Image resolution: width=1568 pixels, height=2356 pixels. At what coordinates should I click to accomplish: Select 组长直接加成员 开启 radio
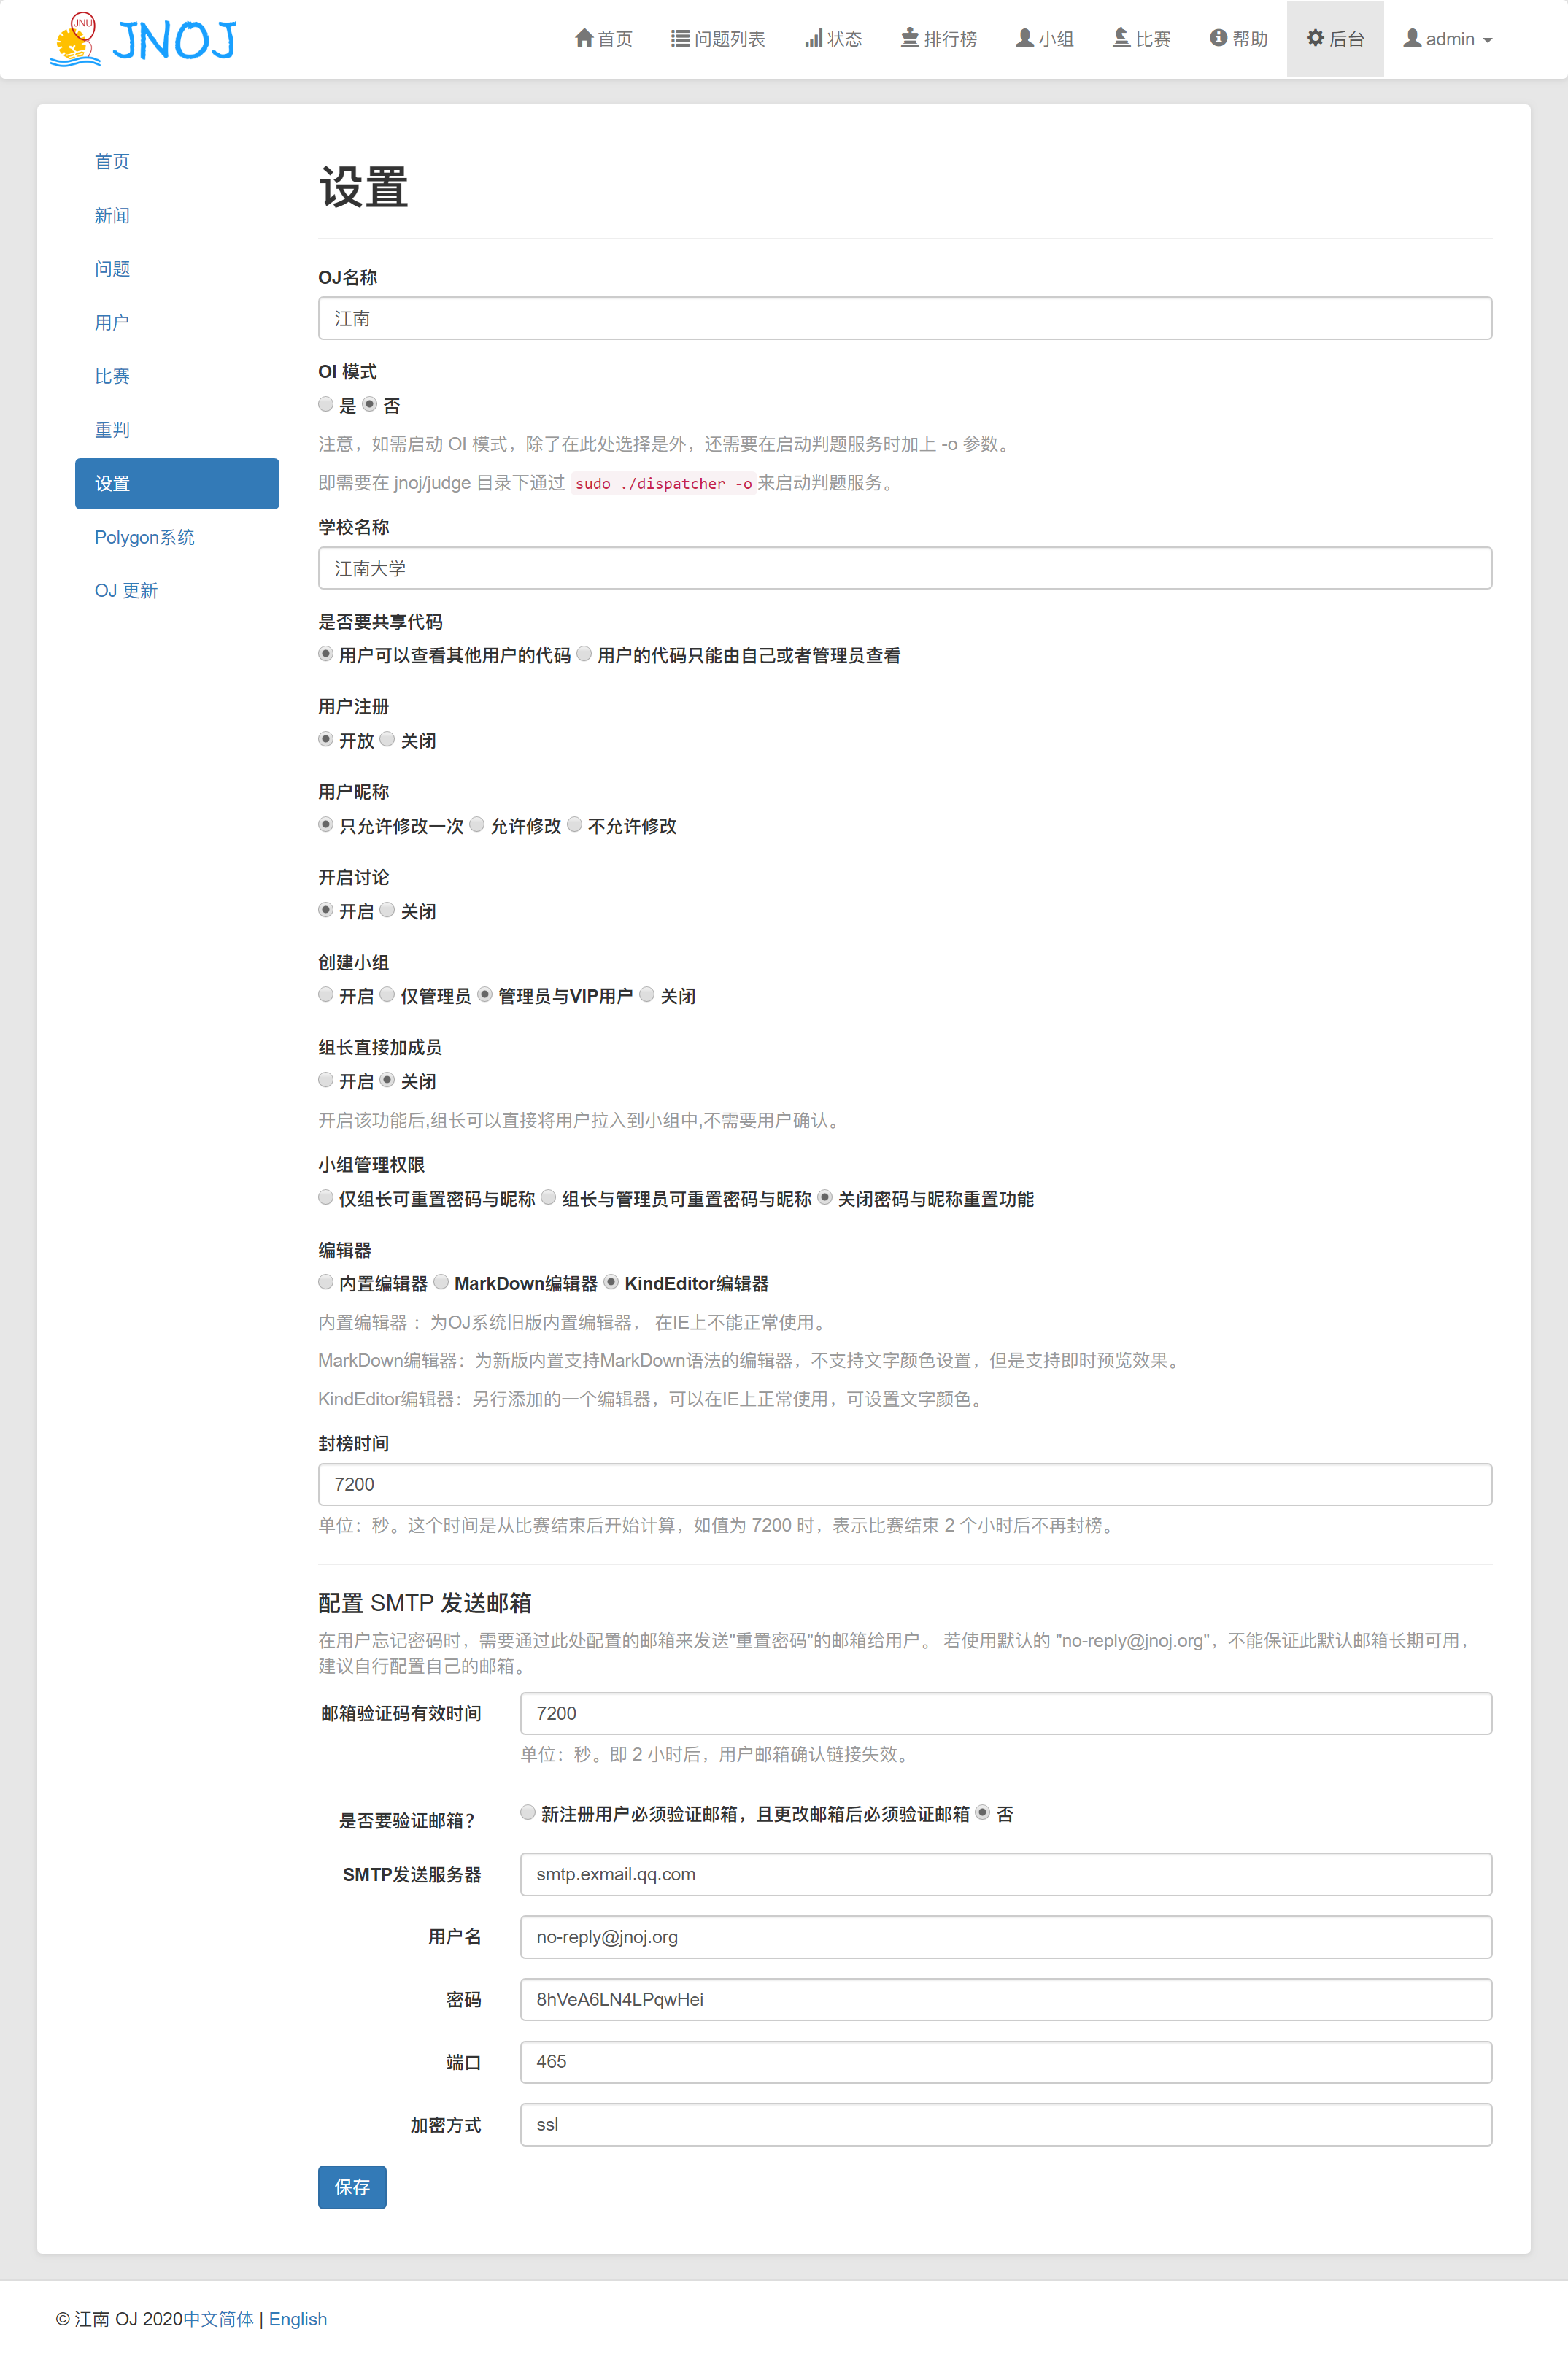tap(326, 1080)
